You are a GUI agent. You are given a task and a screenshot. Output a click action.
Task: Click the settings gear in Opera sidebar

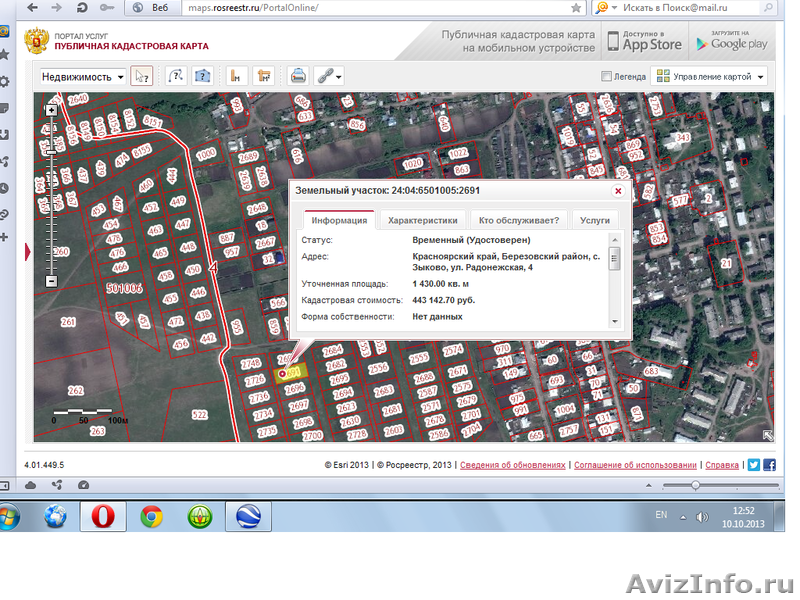coord(5,81)
